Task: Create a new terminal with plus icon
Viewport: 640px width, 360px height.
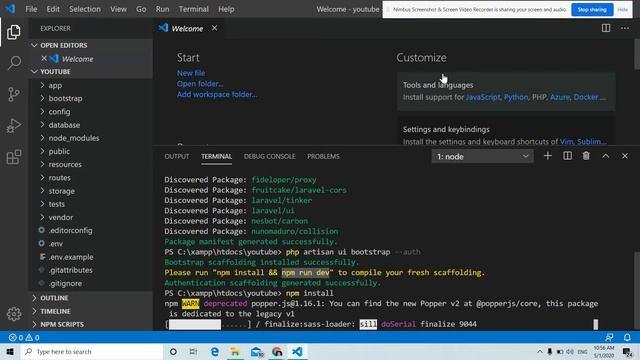Action: click(x=548, y=156)
